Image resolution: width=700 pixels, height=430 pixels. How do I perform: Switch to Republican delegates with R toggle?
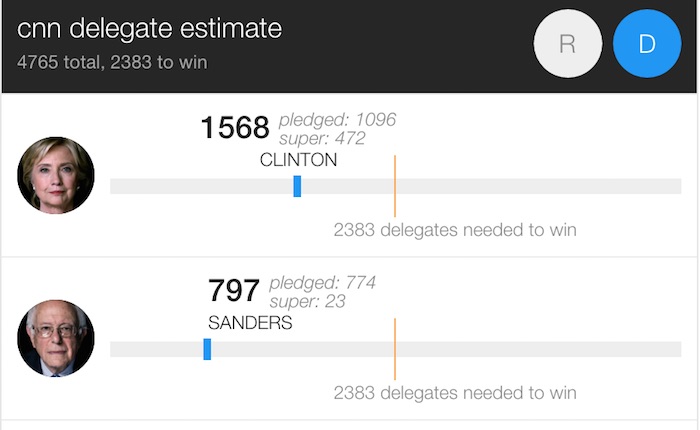click(567, 45)
